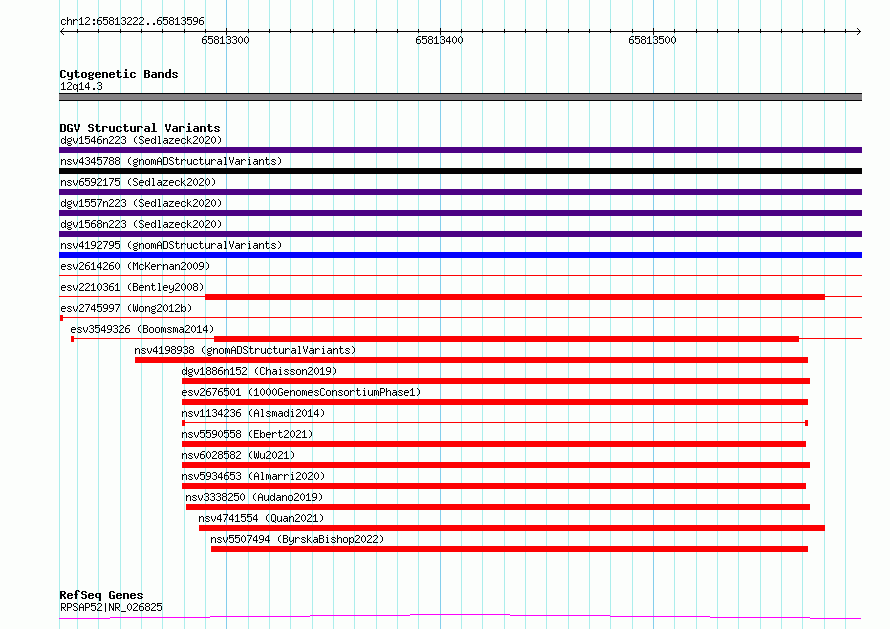The width and height of the screenshot is (890, 629).
Task: Click nsv5507494 (ByrskaBishop2022) label
Action: pyautogui.click(x=297, y=539)
